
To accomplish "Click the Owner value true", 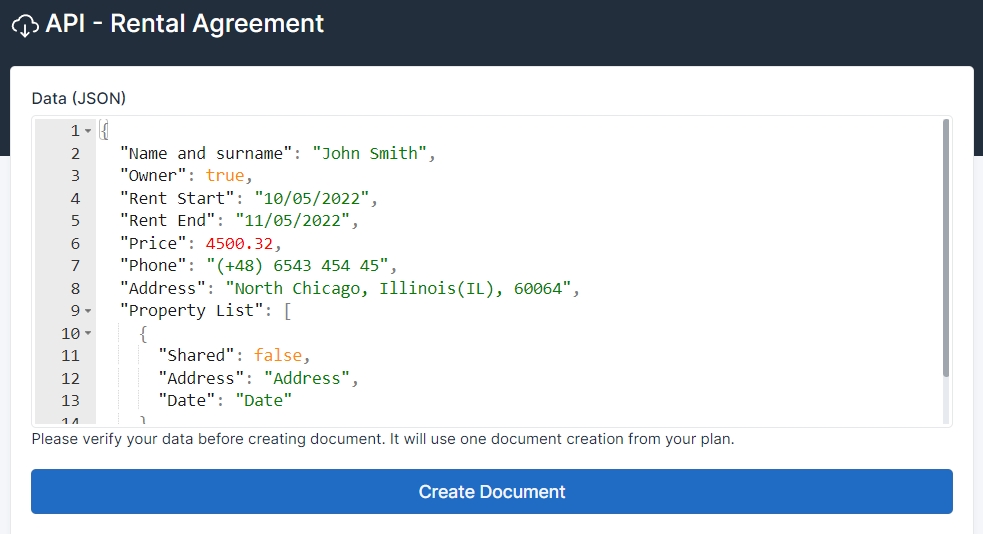I will coord(225,176).
